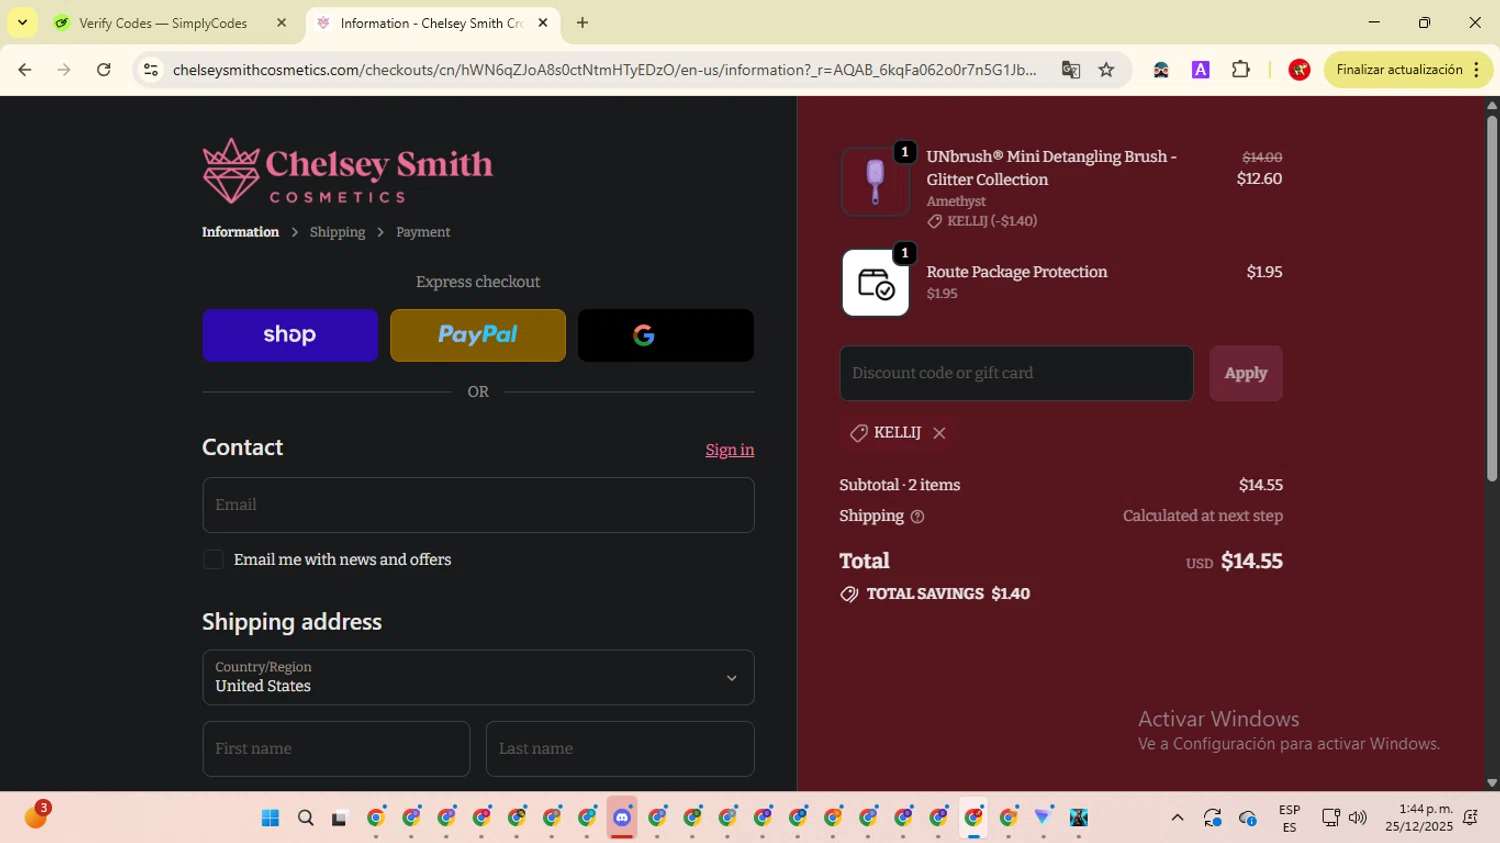Apply the discount code
1500x843 pixels.
1246,373
